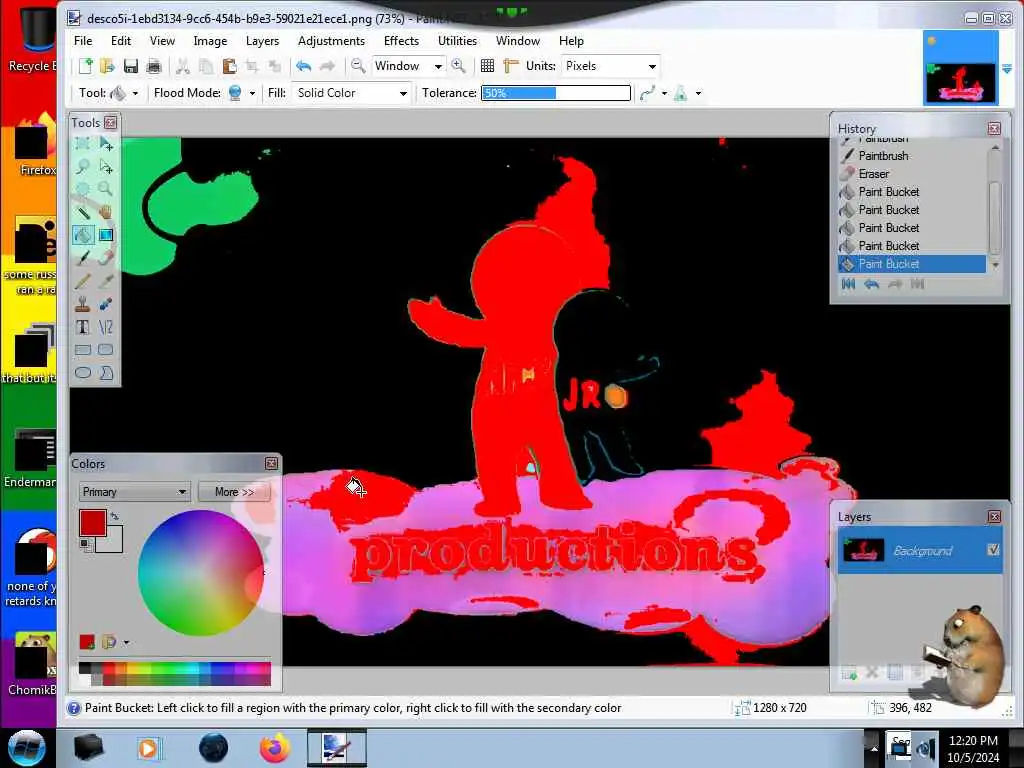1024x768 pixels.
Task: Select the Ellipse shape tool
Action: [82, 373]
